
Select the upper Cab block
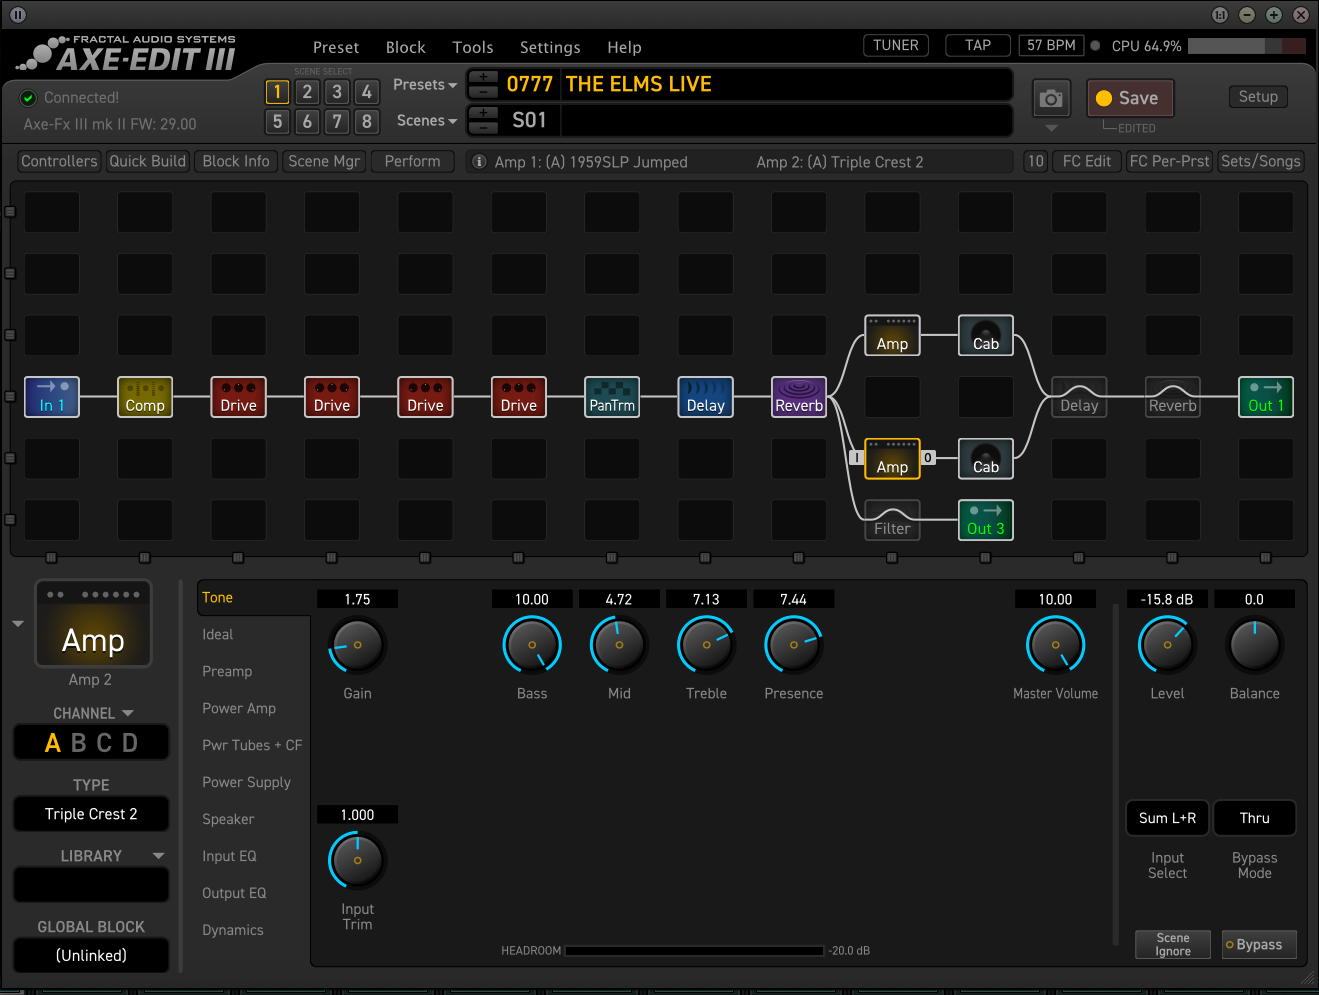click(x=986, y=335)
